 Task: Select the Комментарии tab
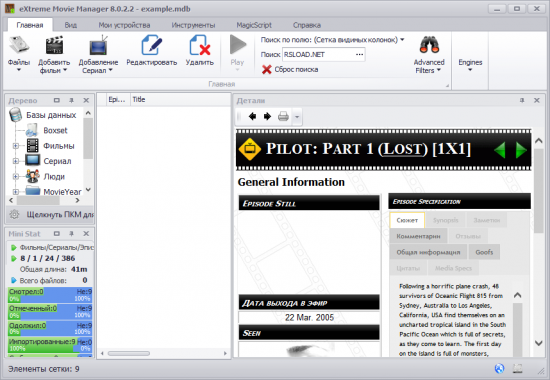click(x=418, y=236)
